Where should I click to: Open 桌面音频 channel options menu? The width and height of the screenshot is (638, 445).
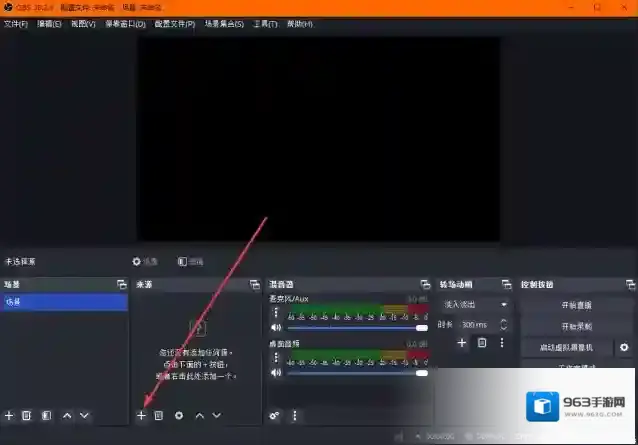click(x=276, y=357)
